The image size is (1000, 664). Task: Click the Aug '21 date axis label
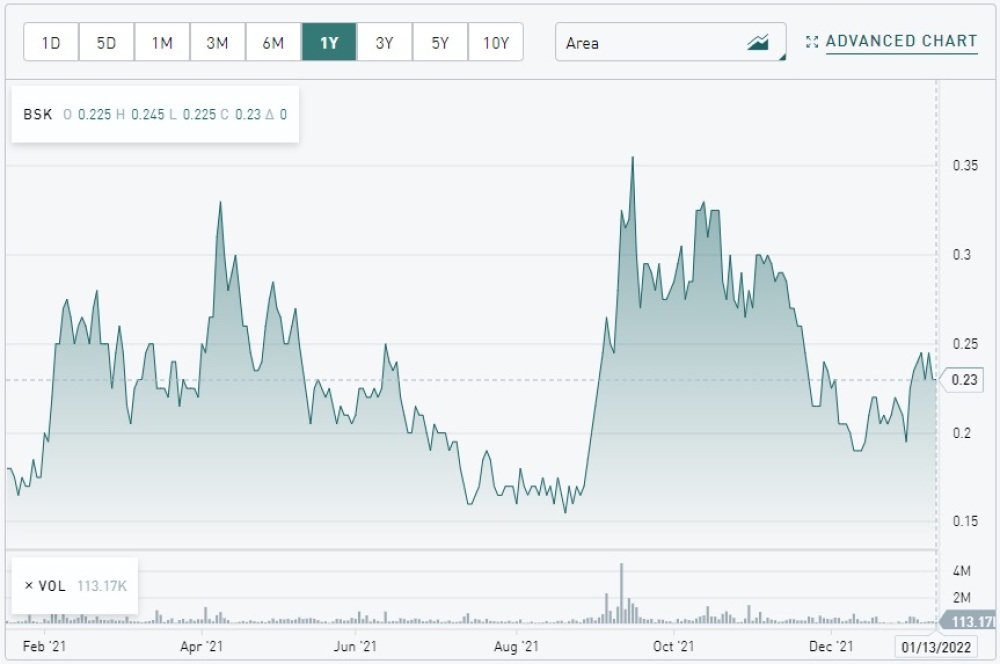(x=516, y=646)
